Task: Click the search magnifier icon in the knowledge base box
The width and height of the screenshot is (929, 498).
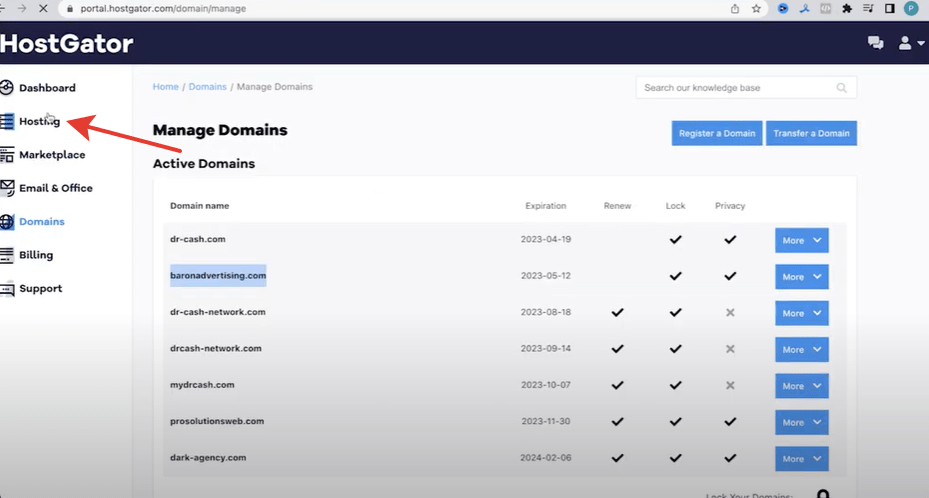Action: [x=841, y=88]
